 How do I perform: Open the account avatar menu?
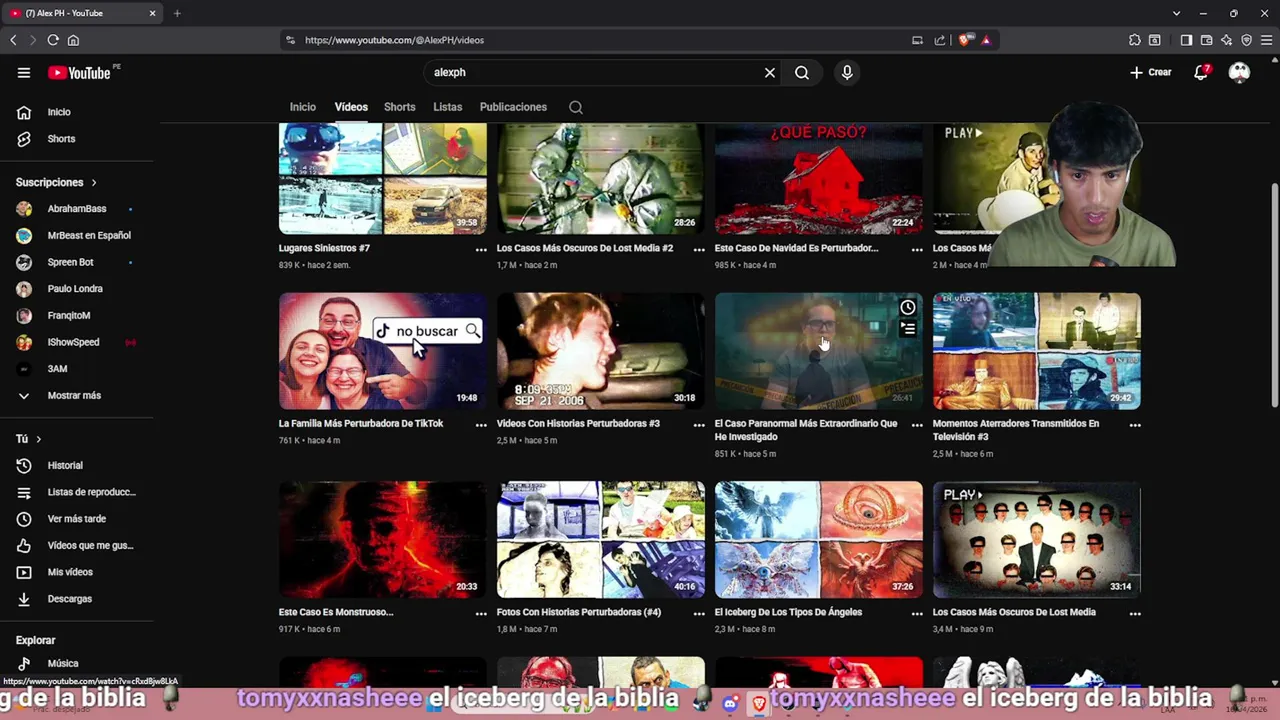pos(1239,72)
